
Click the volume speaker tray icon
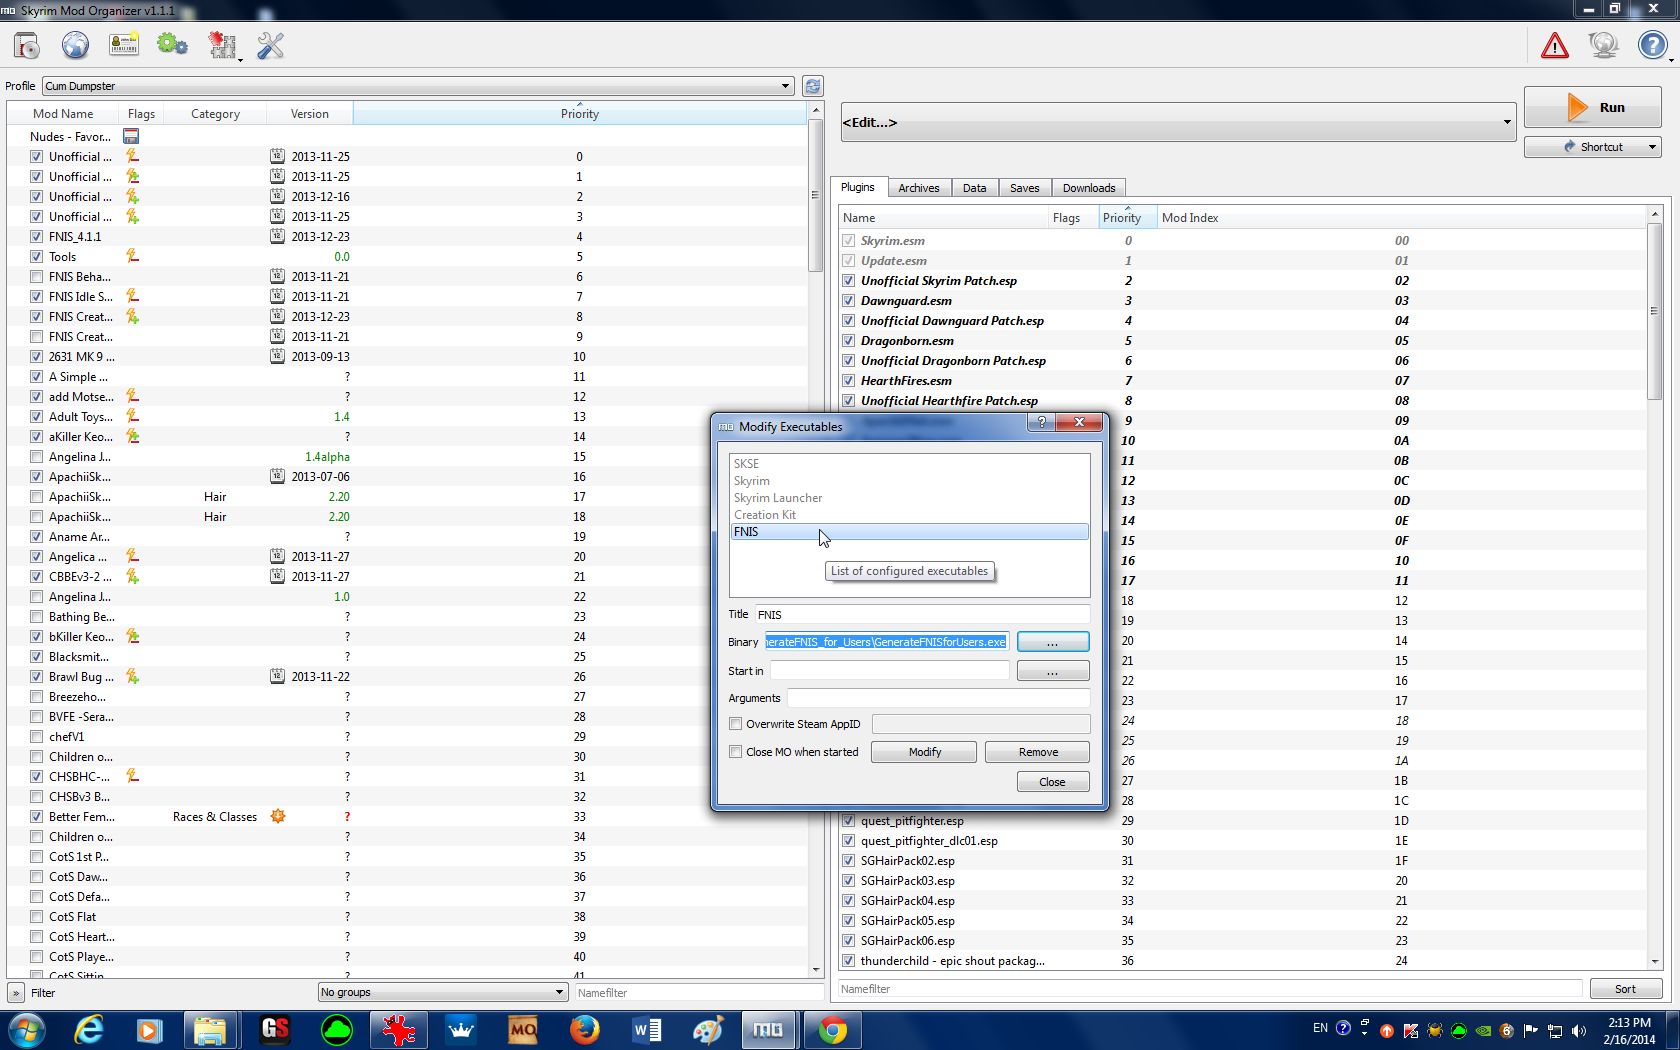pos(1579,1030)
